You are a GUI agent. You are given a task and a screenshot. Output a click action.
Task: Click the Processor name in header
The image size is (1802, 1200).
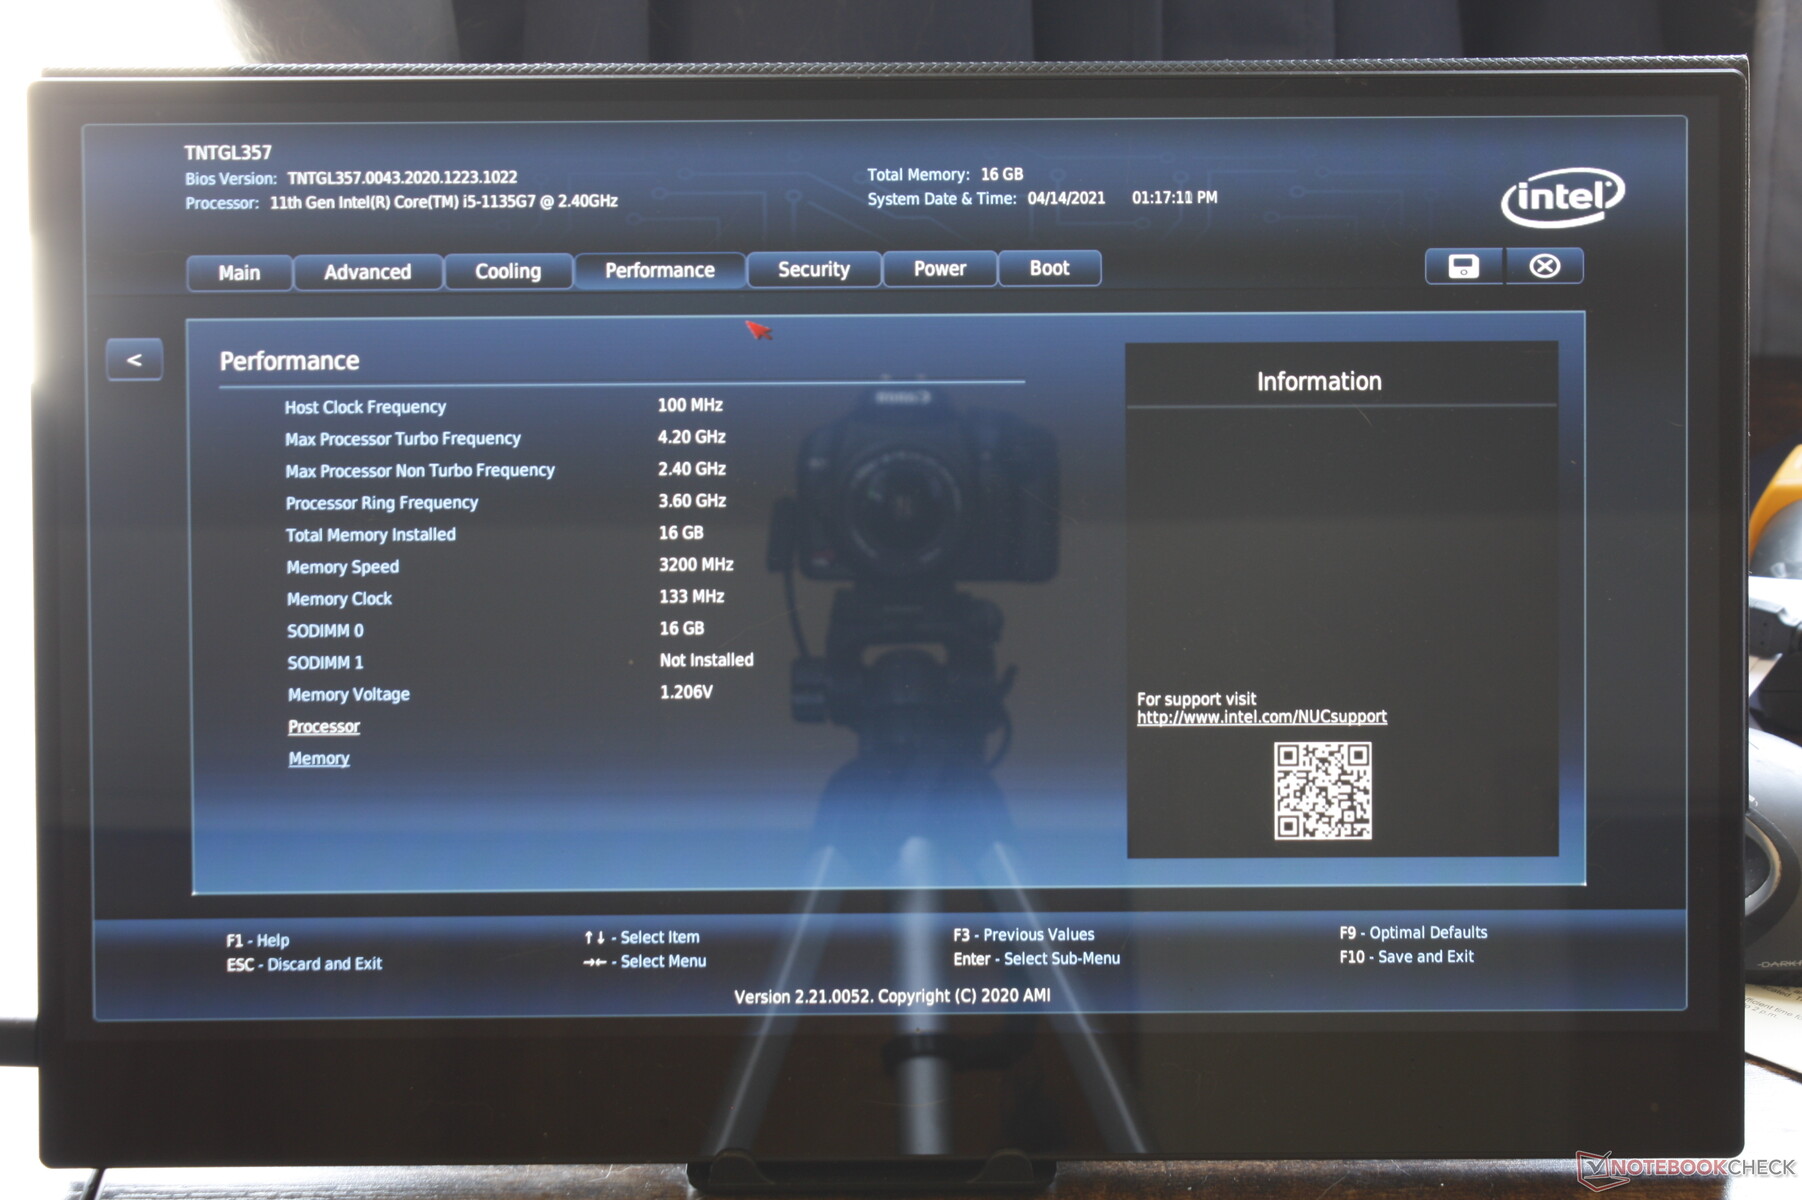click(444, 202)
